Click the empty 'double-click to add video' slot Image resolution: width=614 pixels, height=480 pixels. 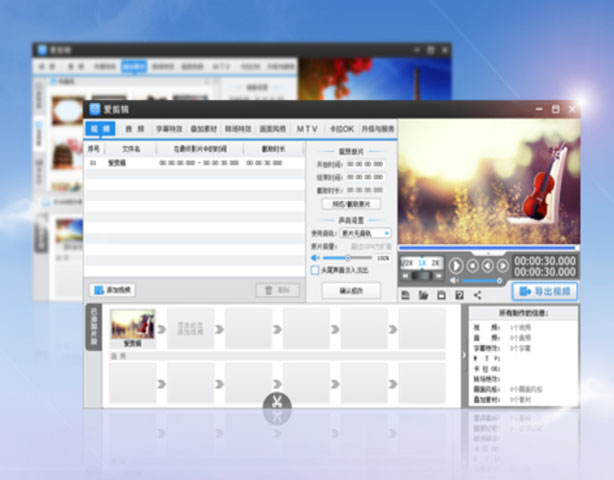click(190, 328)
